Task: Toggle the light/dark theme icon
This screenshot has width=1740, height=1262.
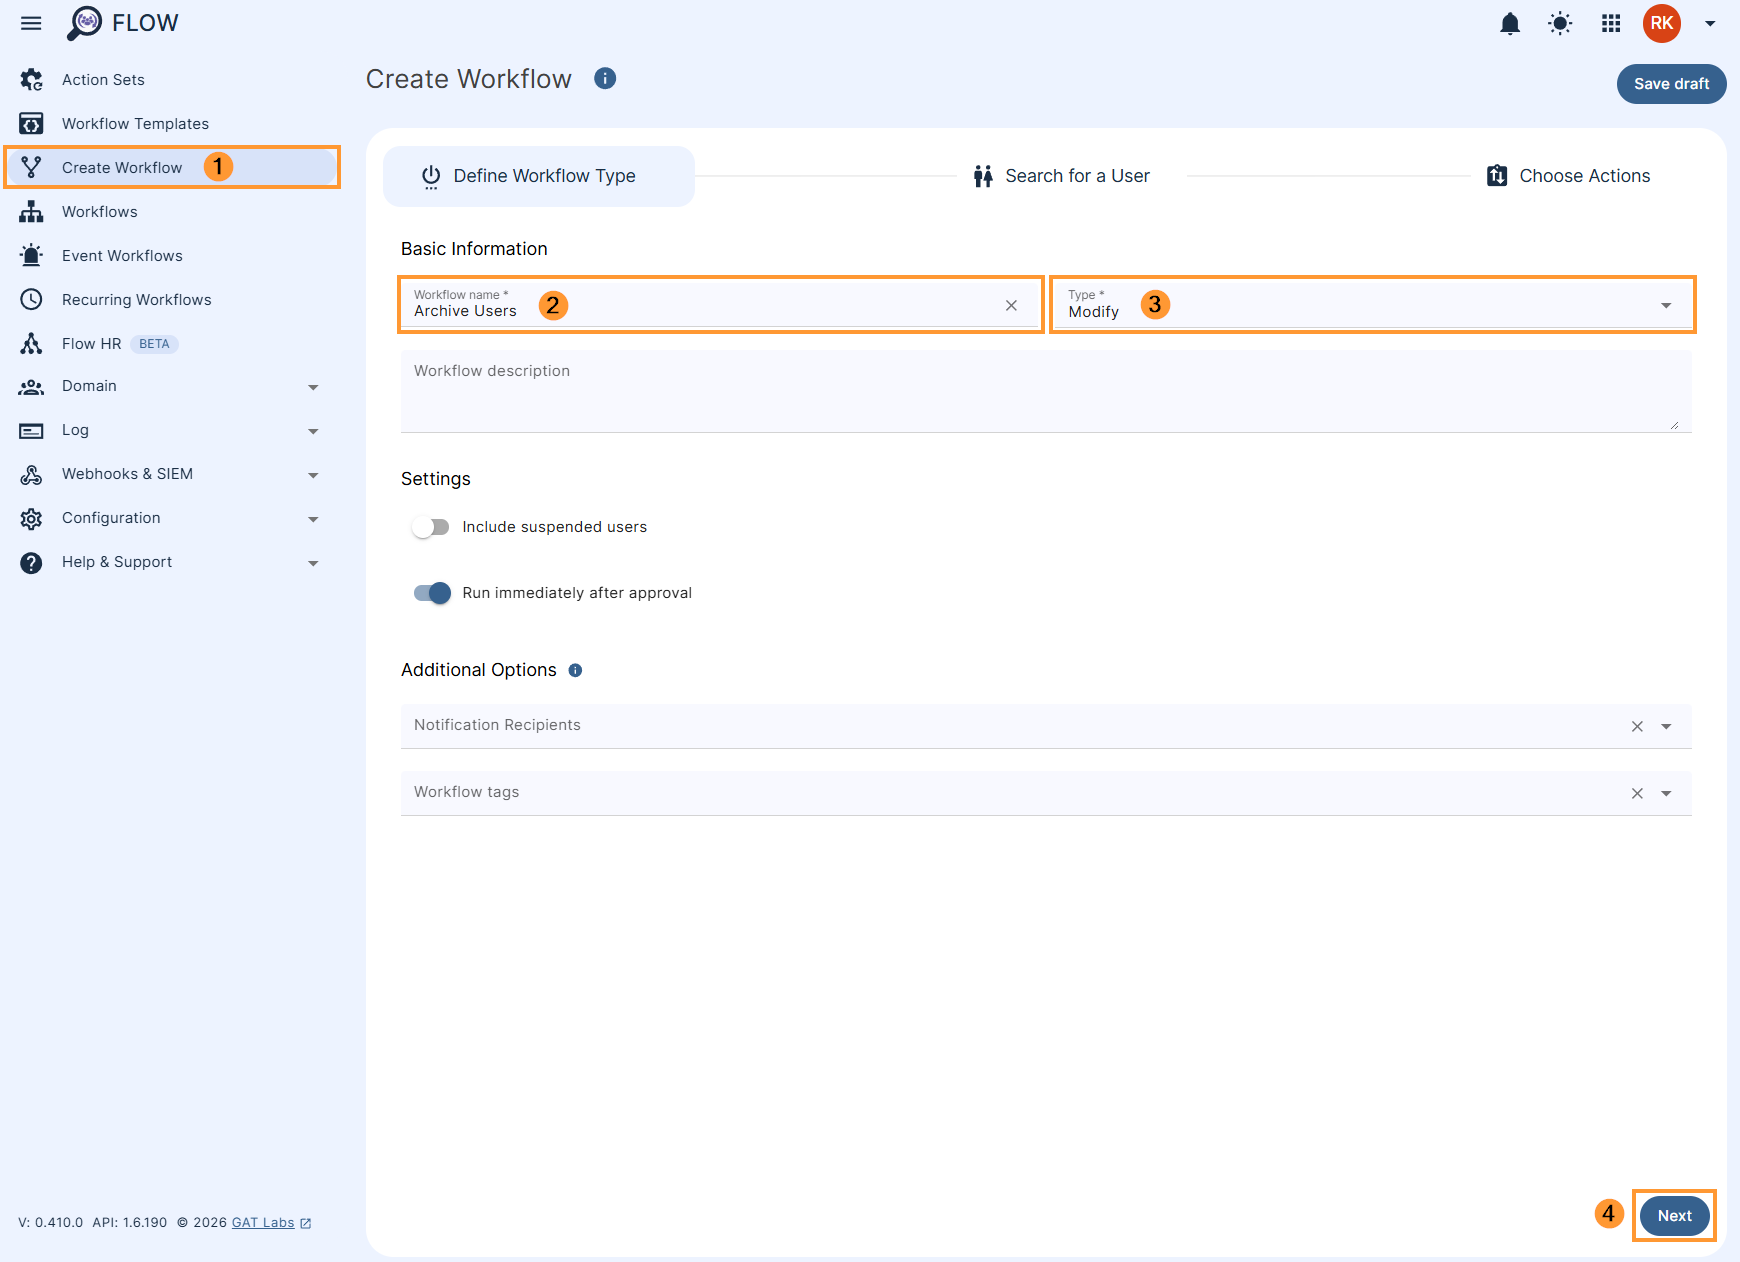Action: (1560, 23)
